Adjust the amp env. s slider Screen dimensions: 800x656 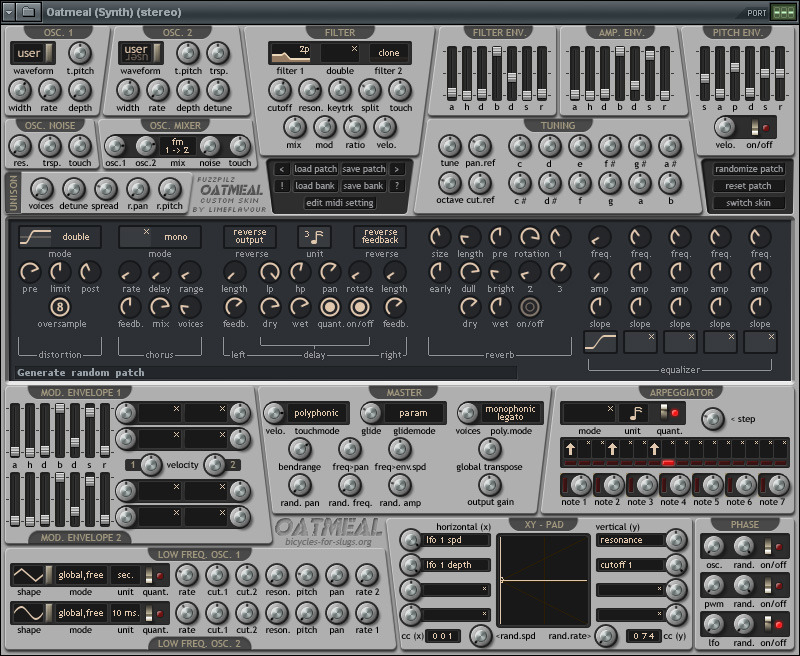point(649,73)
